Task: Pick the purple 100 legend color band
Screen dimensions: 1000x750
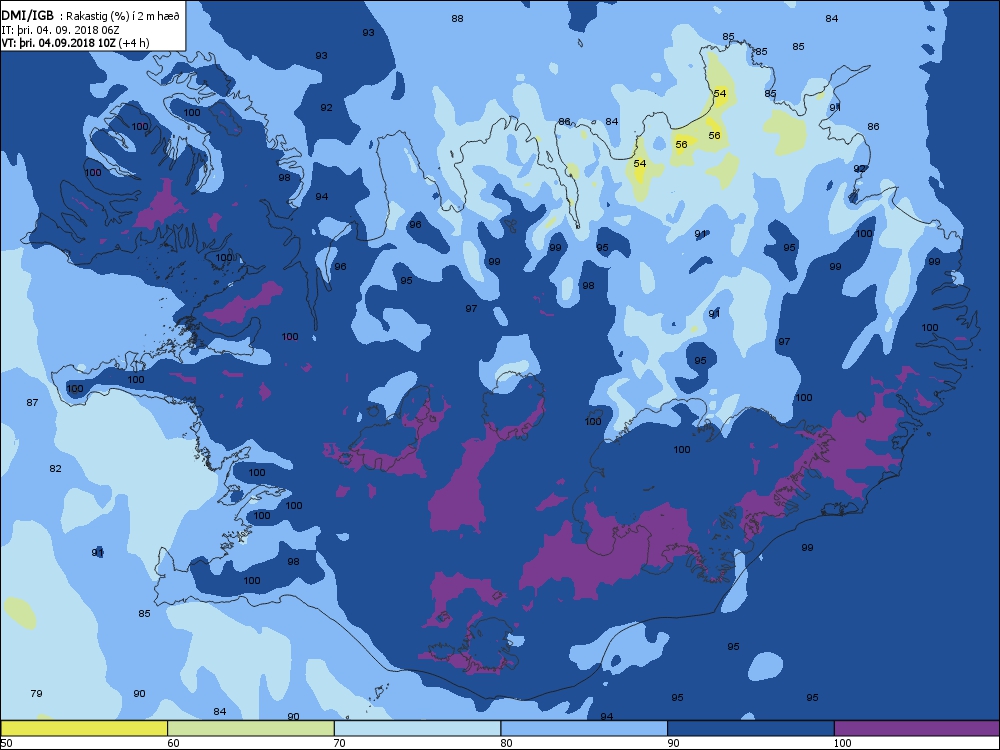Action: pos(917,728)
